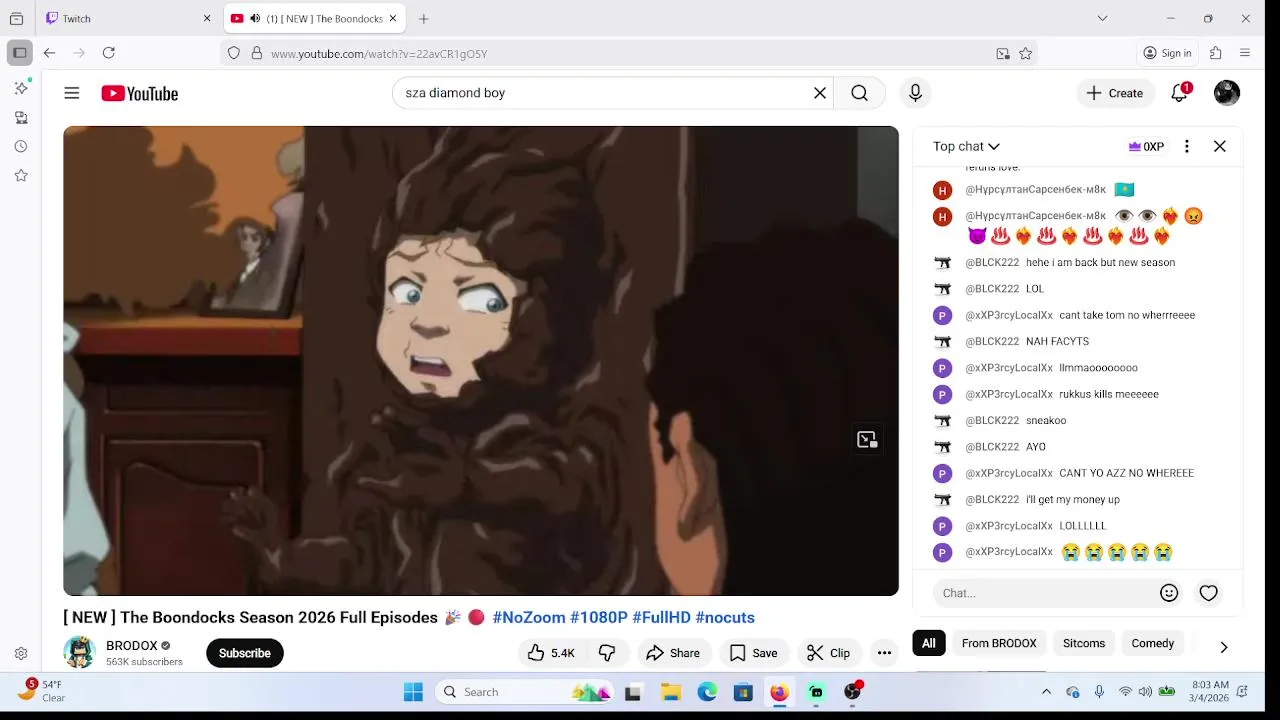Follow the #FullHD hashtag link

coord(661,618)
